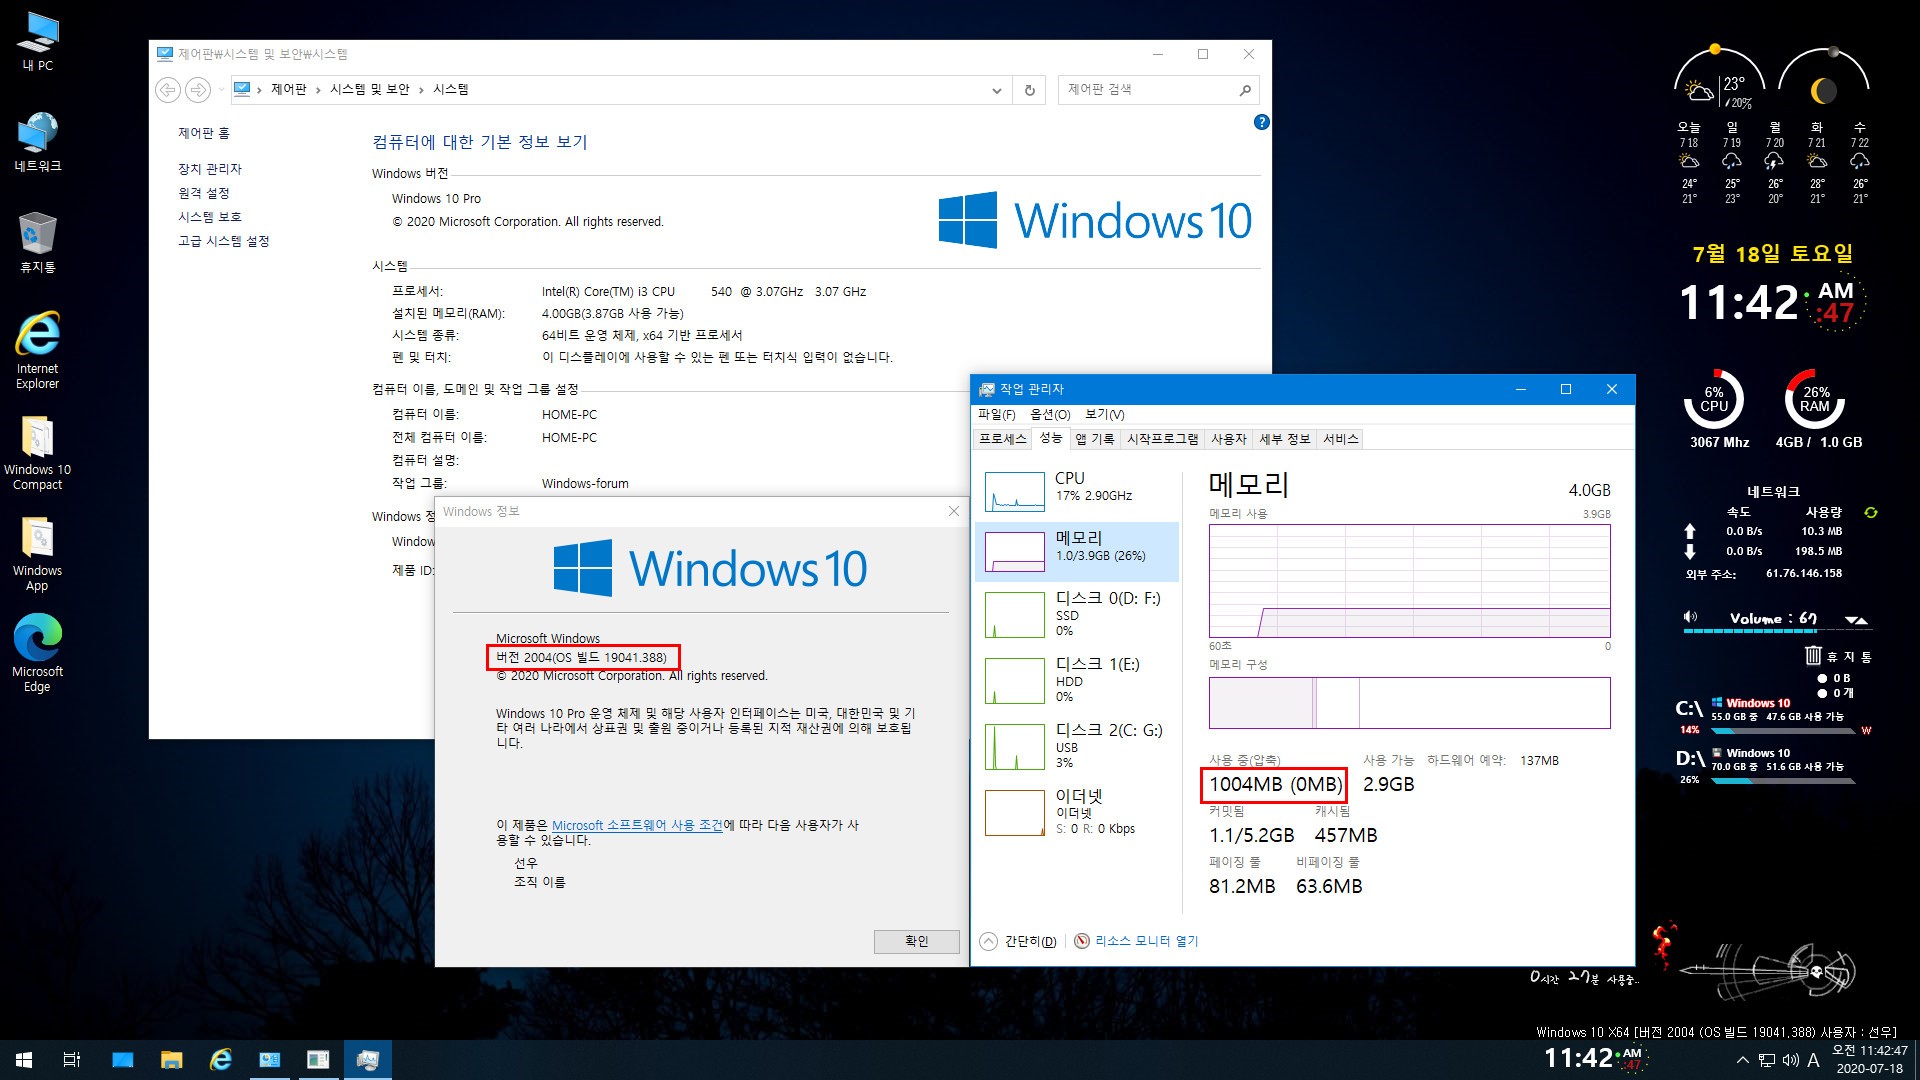
Task: Click the recycle bin icon in widget
Action: tap(1813, 656)
